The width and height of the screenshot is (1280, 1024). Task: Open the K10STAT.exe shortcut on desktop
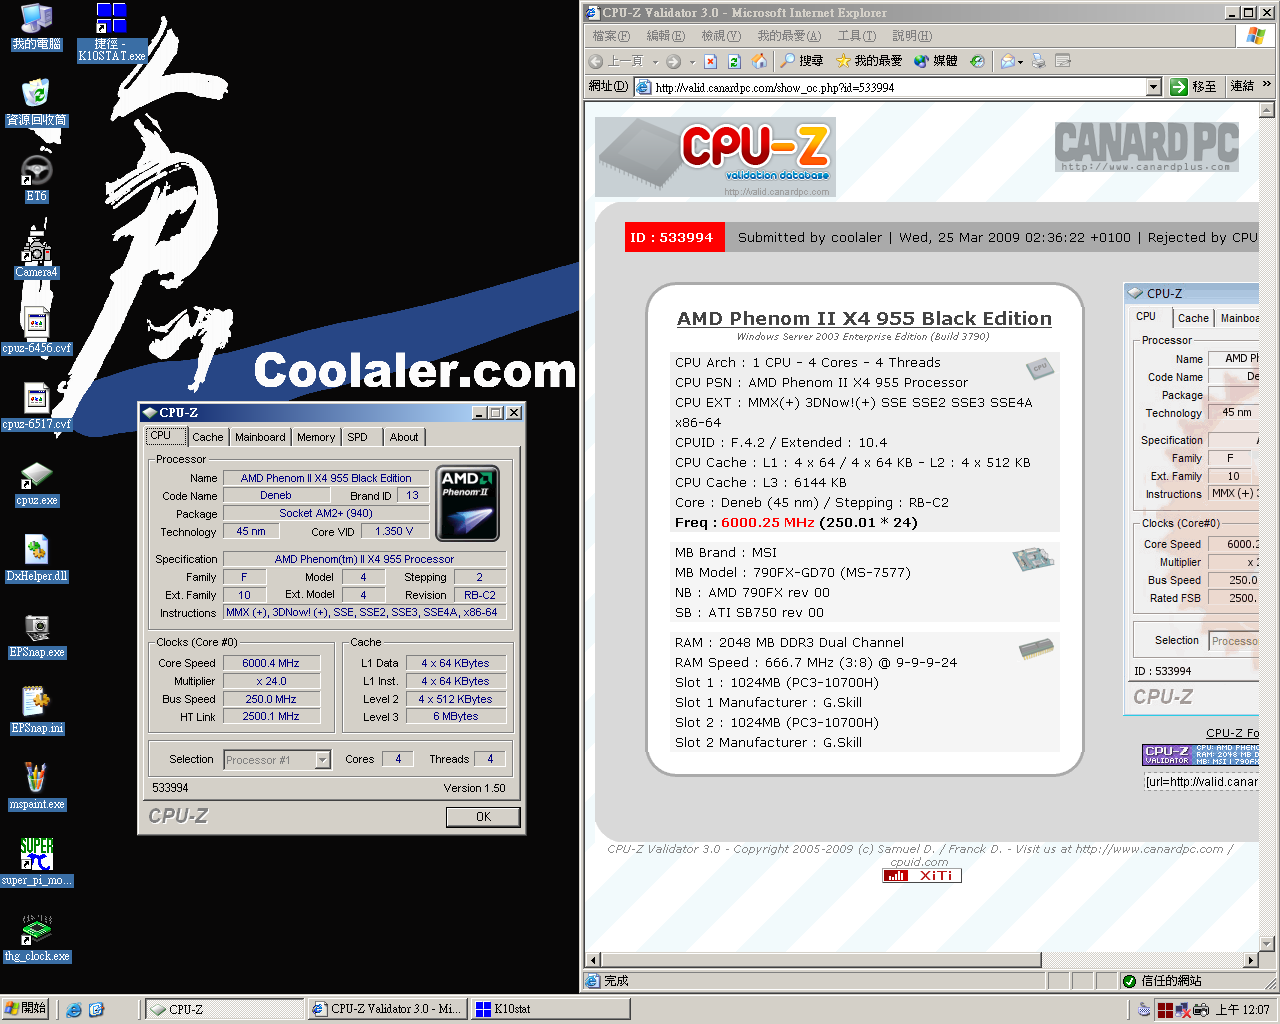click(111, 32)
